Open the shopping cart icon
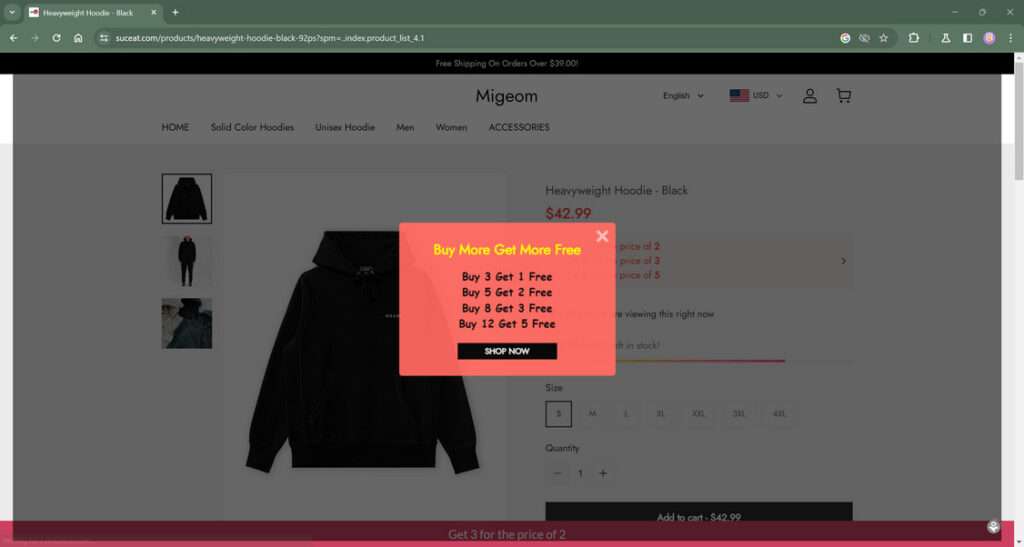This screenshot has height=547, width=1024. coord(844,96)
